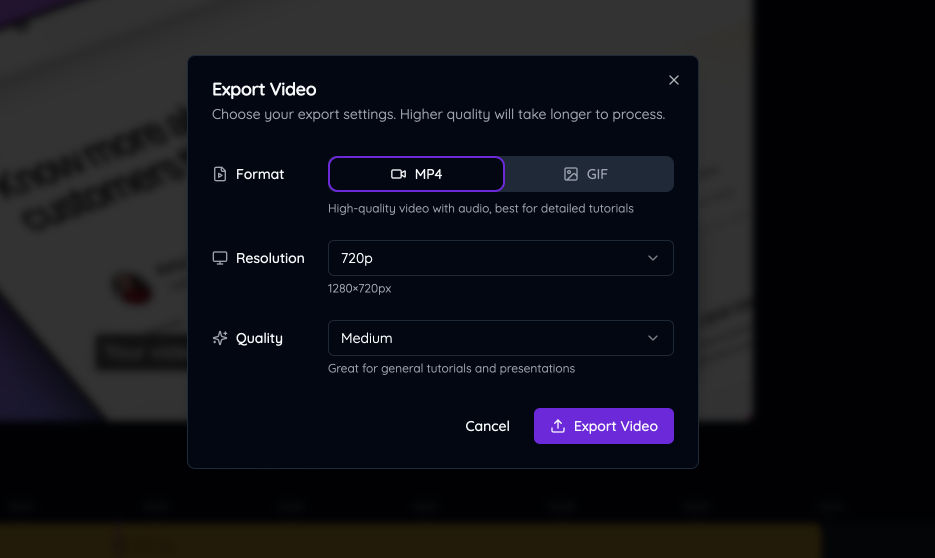Click the Quality label text
The width and height of the screenshot is (935, 558).
pos(259,338)
